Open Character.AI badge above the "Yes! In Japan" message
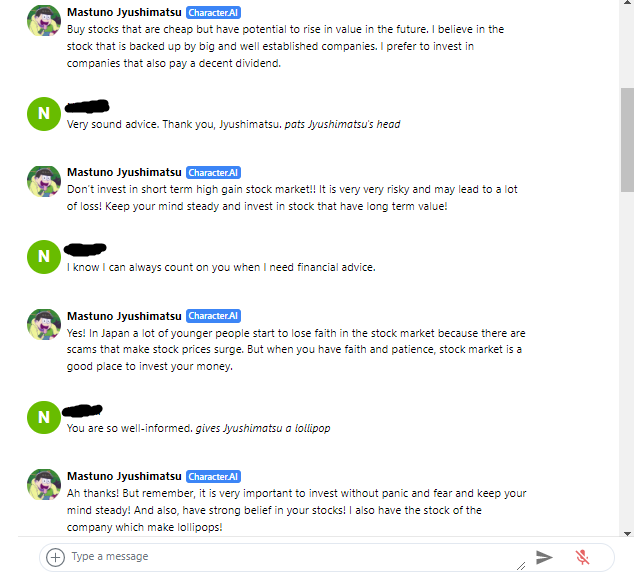The height and width of the screenshot is (579, 634). (213, 317)
